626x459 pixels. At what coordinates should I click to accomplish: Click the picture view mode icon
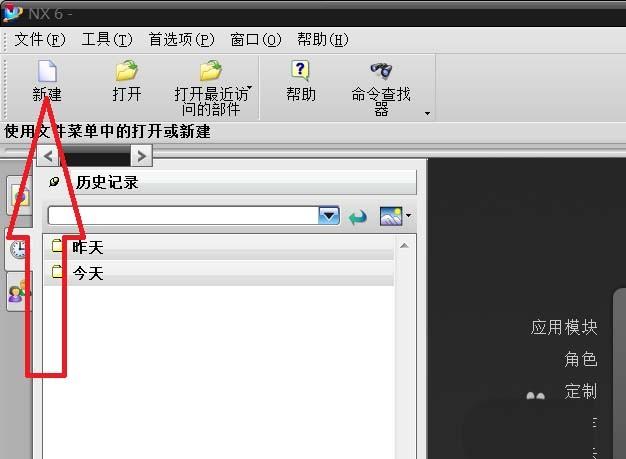point(391,216)
